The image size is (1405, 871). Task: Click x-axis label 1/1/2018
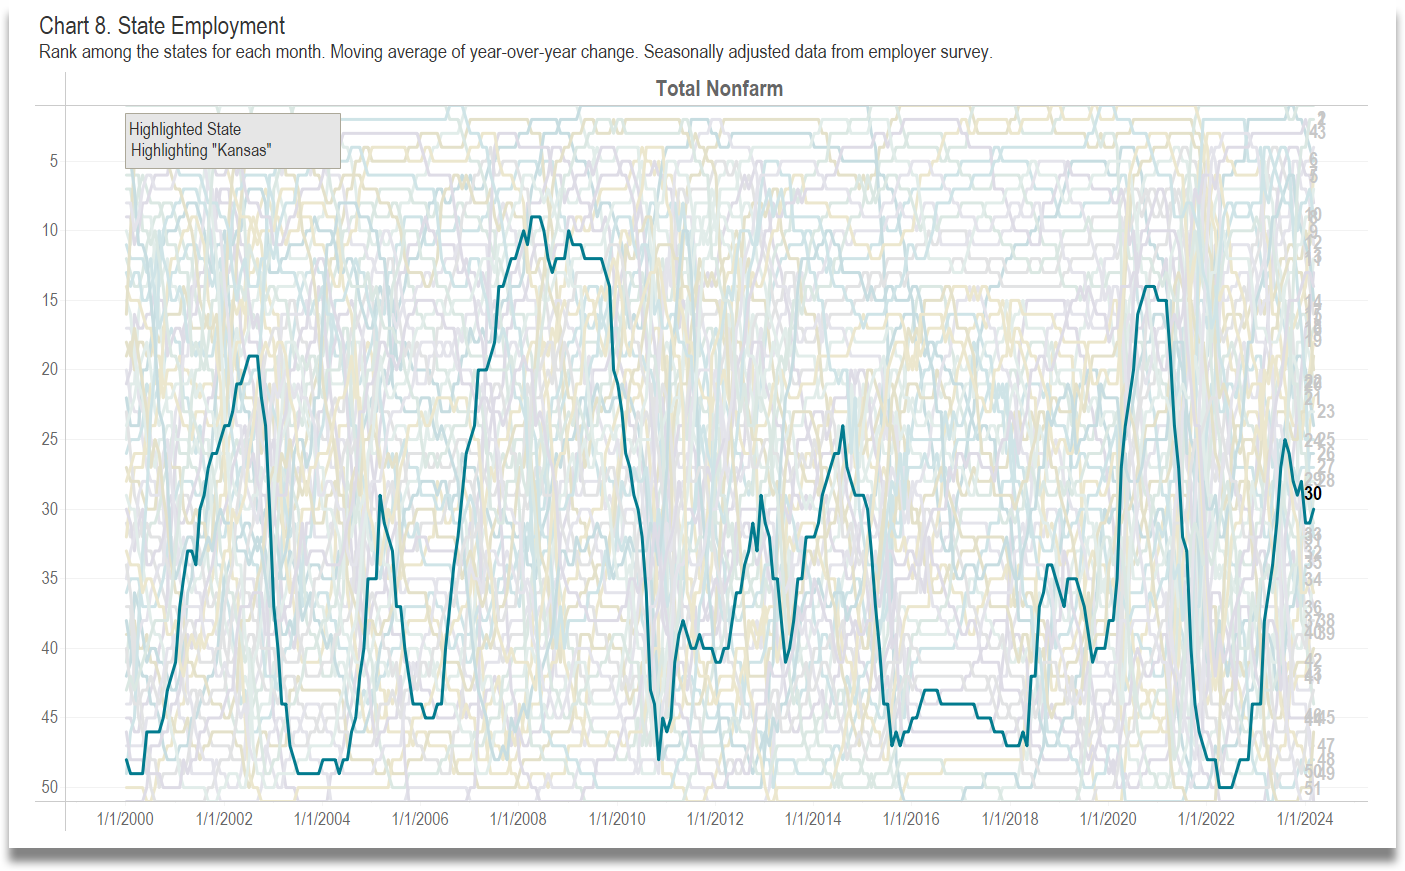(1010, 819)
